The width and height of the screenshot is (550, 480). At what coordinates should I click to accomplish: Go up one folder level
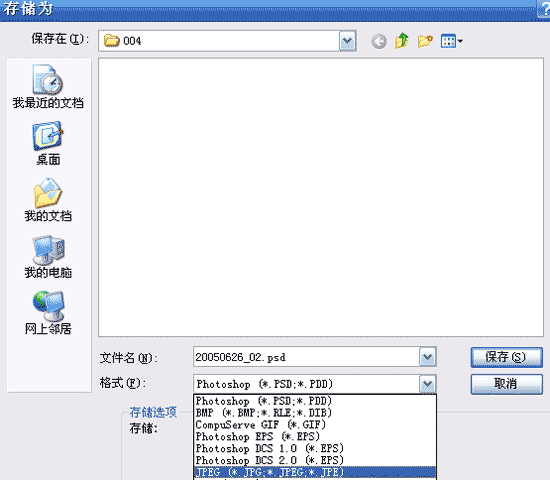pos(402,41)
